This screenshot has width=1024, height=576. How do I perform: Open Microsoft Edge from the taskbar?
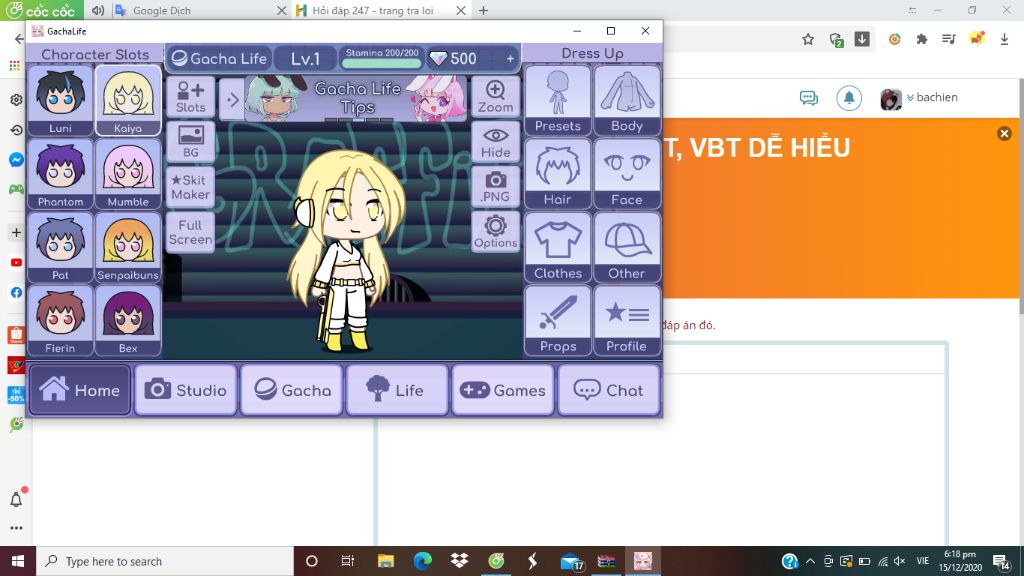(423, 561)
